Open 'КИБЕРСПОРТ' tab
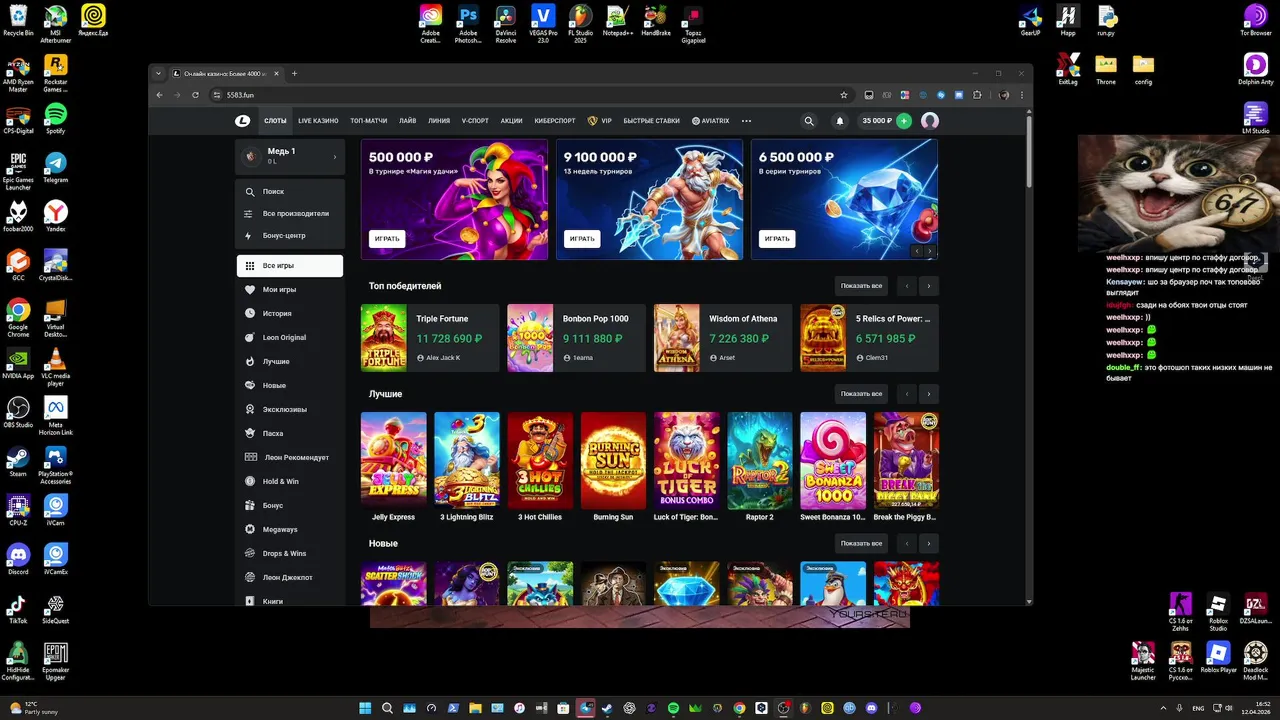This screenshot has height=720, width=1280. [555, 121]
